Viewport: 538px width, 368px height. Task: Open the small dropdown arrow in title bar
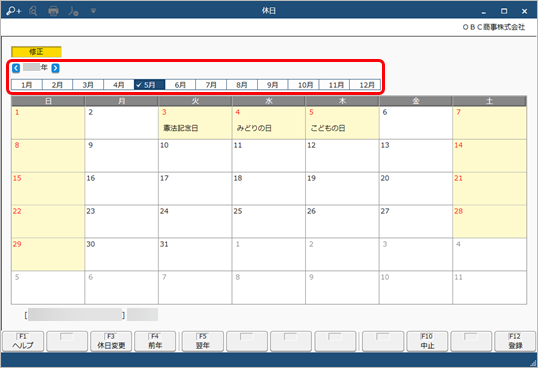(x=93, y=11)
